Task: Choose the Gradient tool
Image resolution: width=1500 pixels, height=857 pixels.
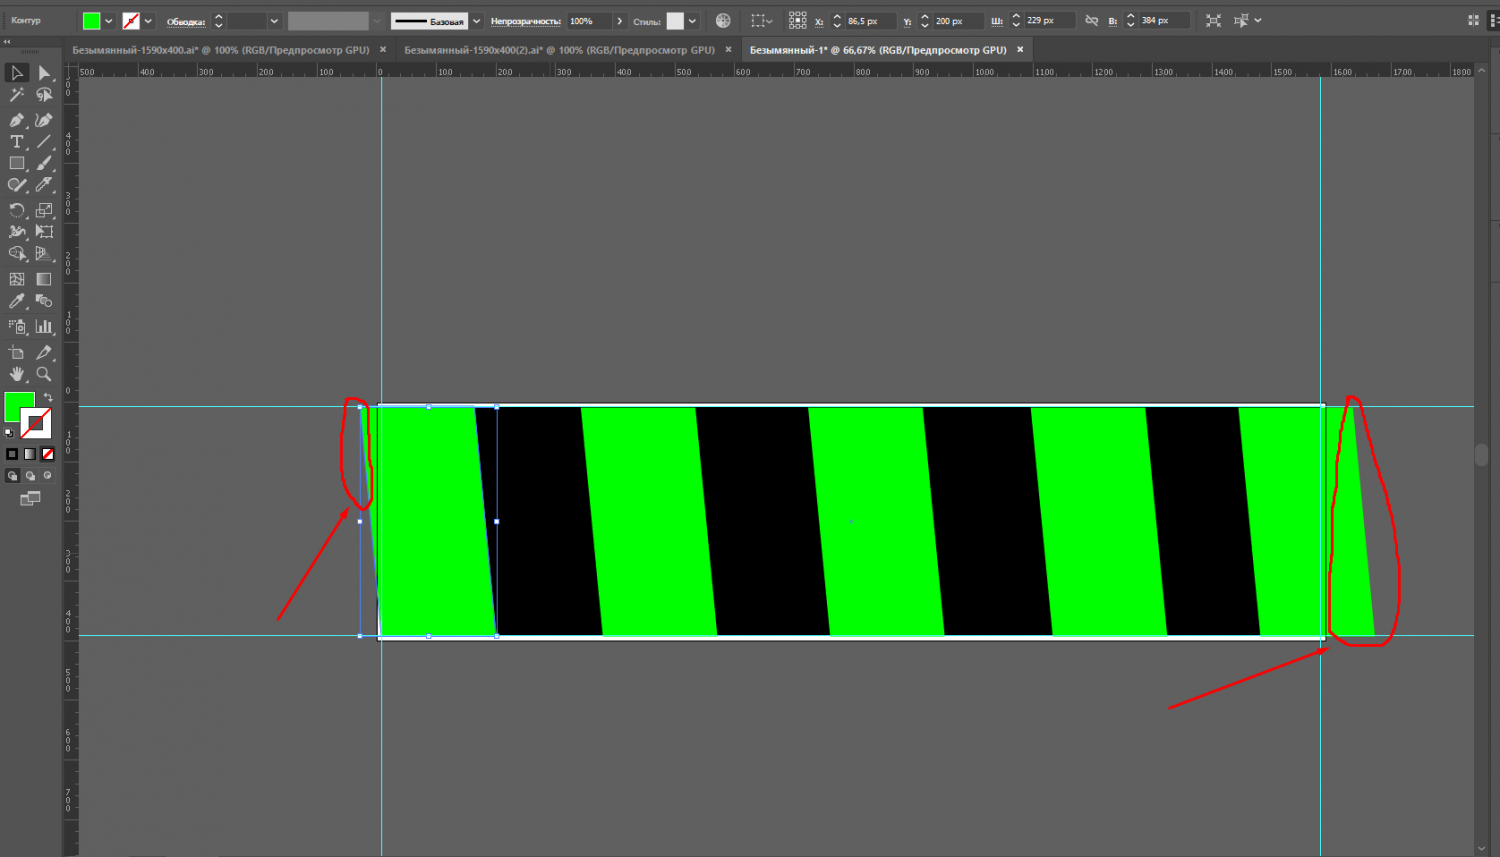Action: pyautogui.click(x=44, y=280)
